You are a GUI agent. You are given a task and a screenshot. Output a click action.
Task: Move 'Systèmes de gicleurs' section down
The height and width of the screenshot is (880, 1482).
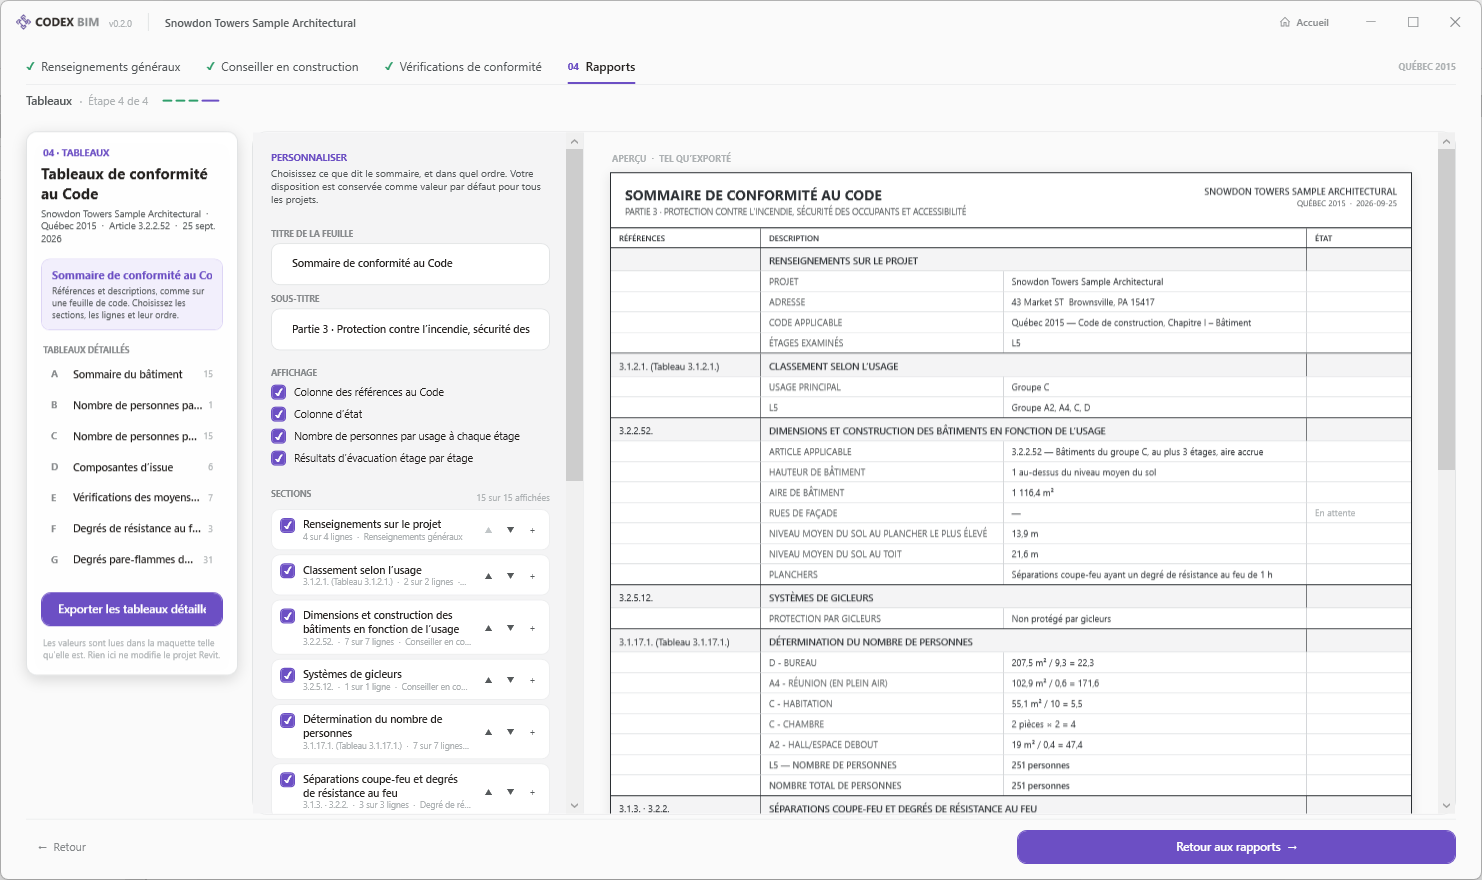coord(510,680)
